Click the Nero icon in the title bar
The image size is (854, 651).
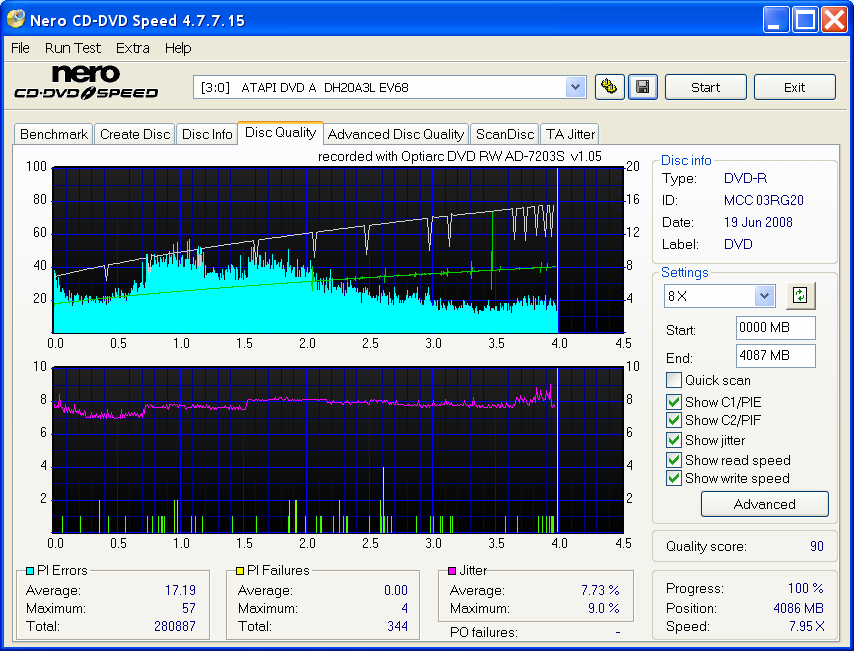pyautogui.click(x=16, y=19)
